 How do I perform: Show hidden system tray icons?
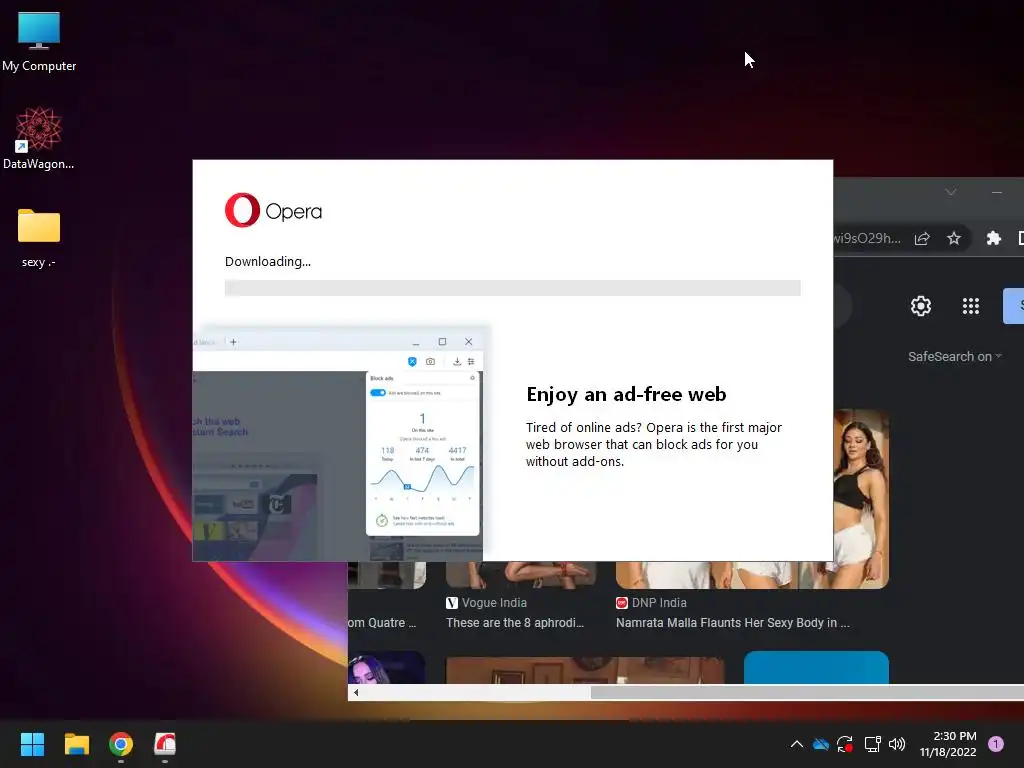[797, 744]
